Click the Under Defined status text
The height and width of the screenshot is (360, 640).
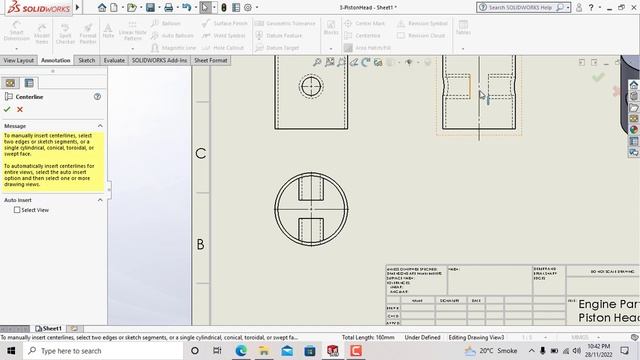point(422,338)
